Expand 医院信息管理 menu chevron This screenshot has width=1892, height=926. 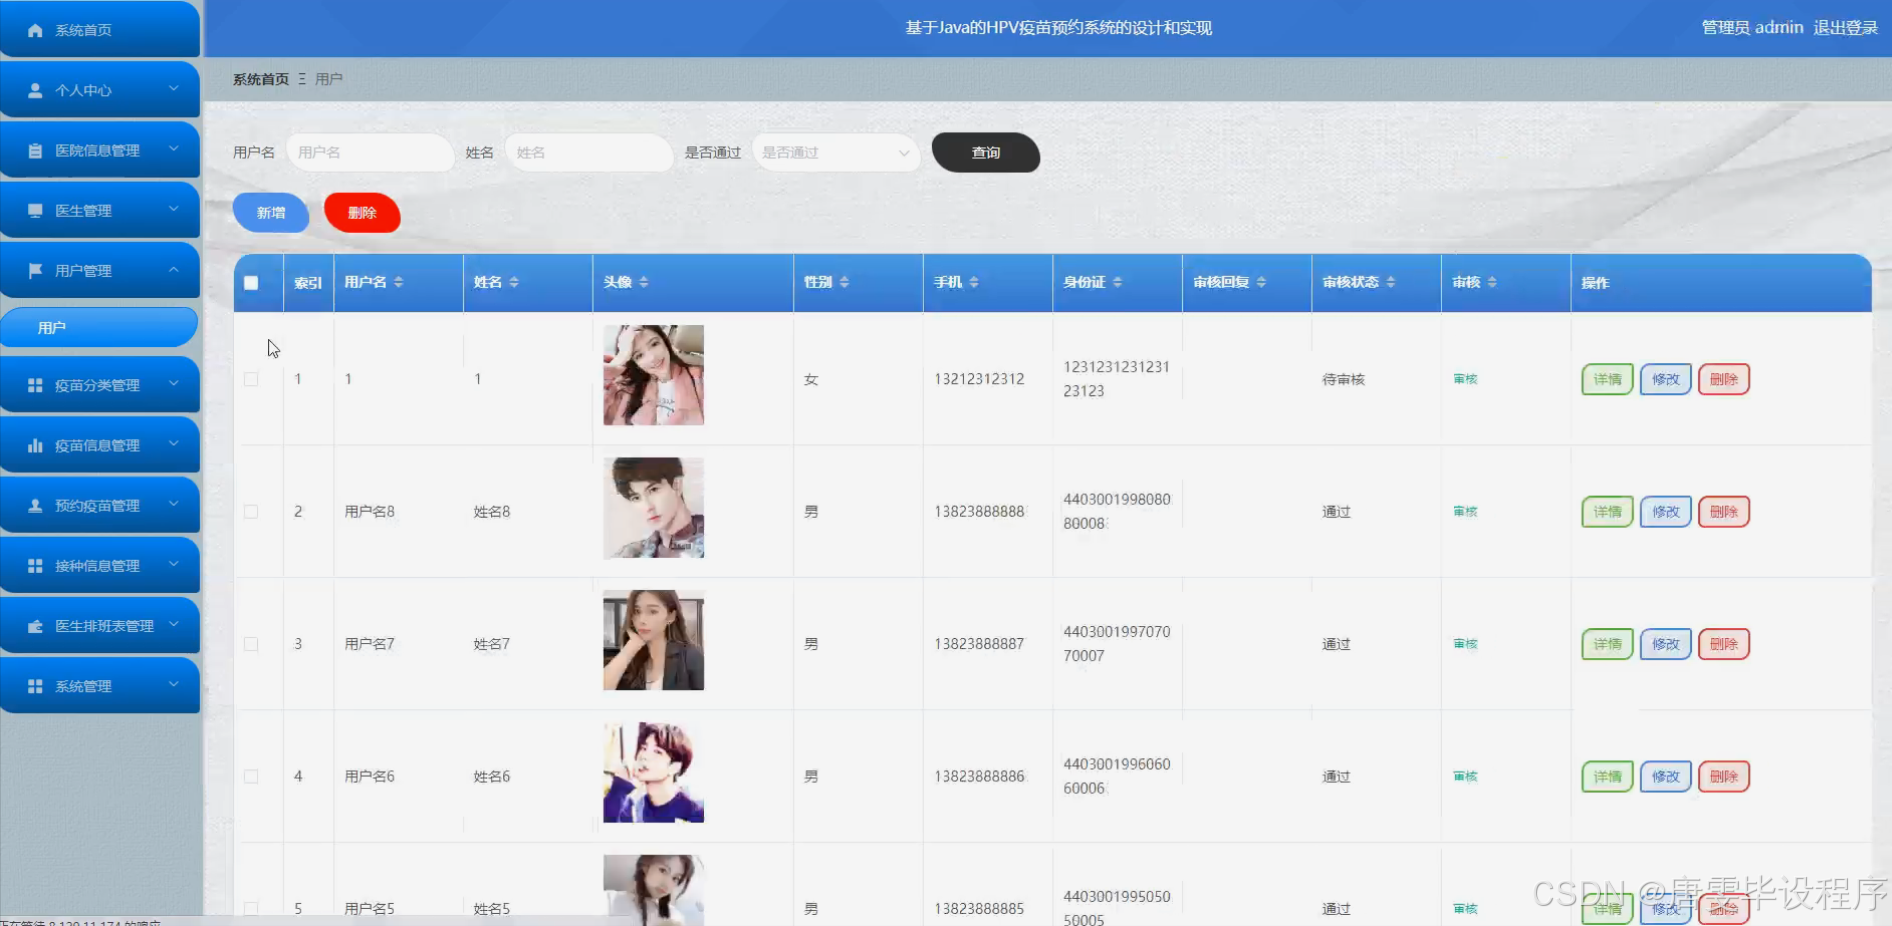coord(174,149)
